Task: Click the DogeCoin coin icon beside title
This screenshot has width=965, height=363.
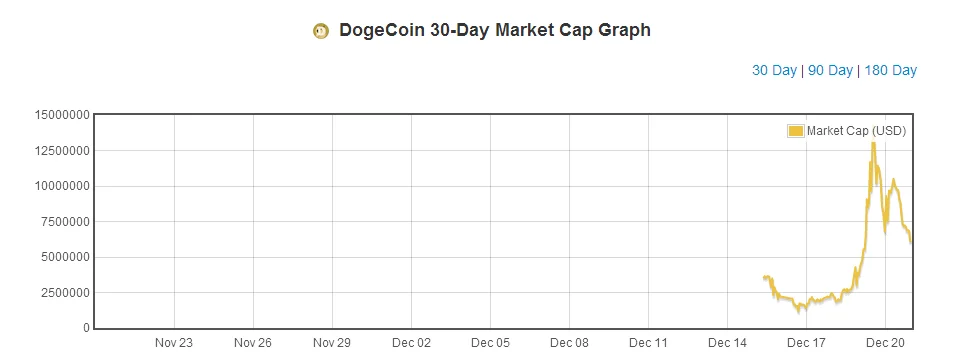Action: (x=321, y=31)
